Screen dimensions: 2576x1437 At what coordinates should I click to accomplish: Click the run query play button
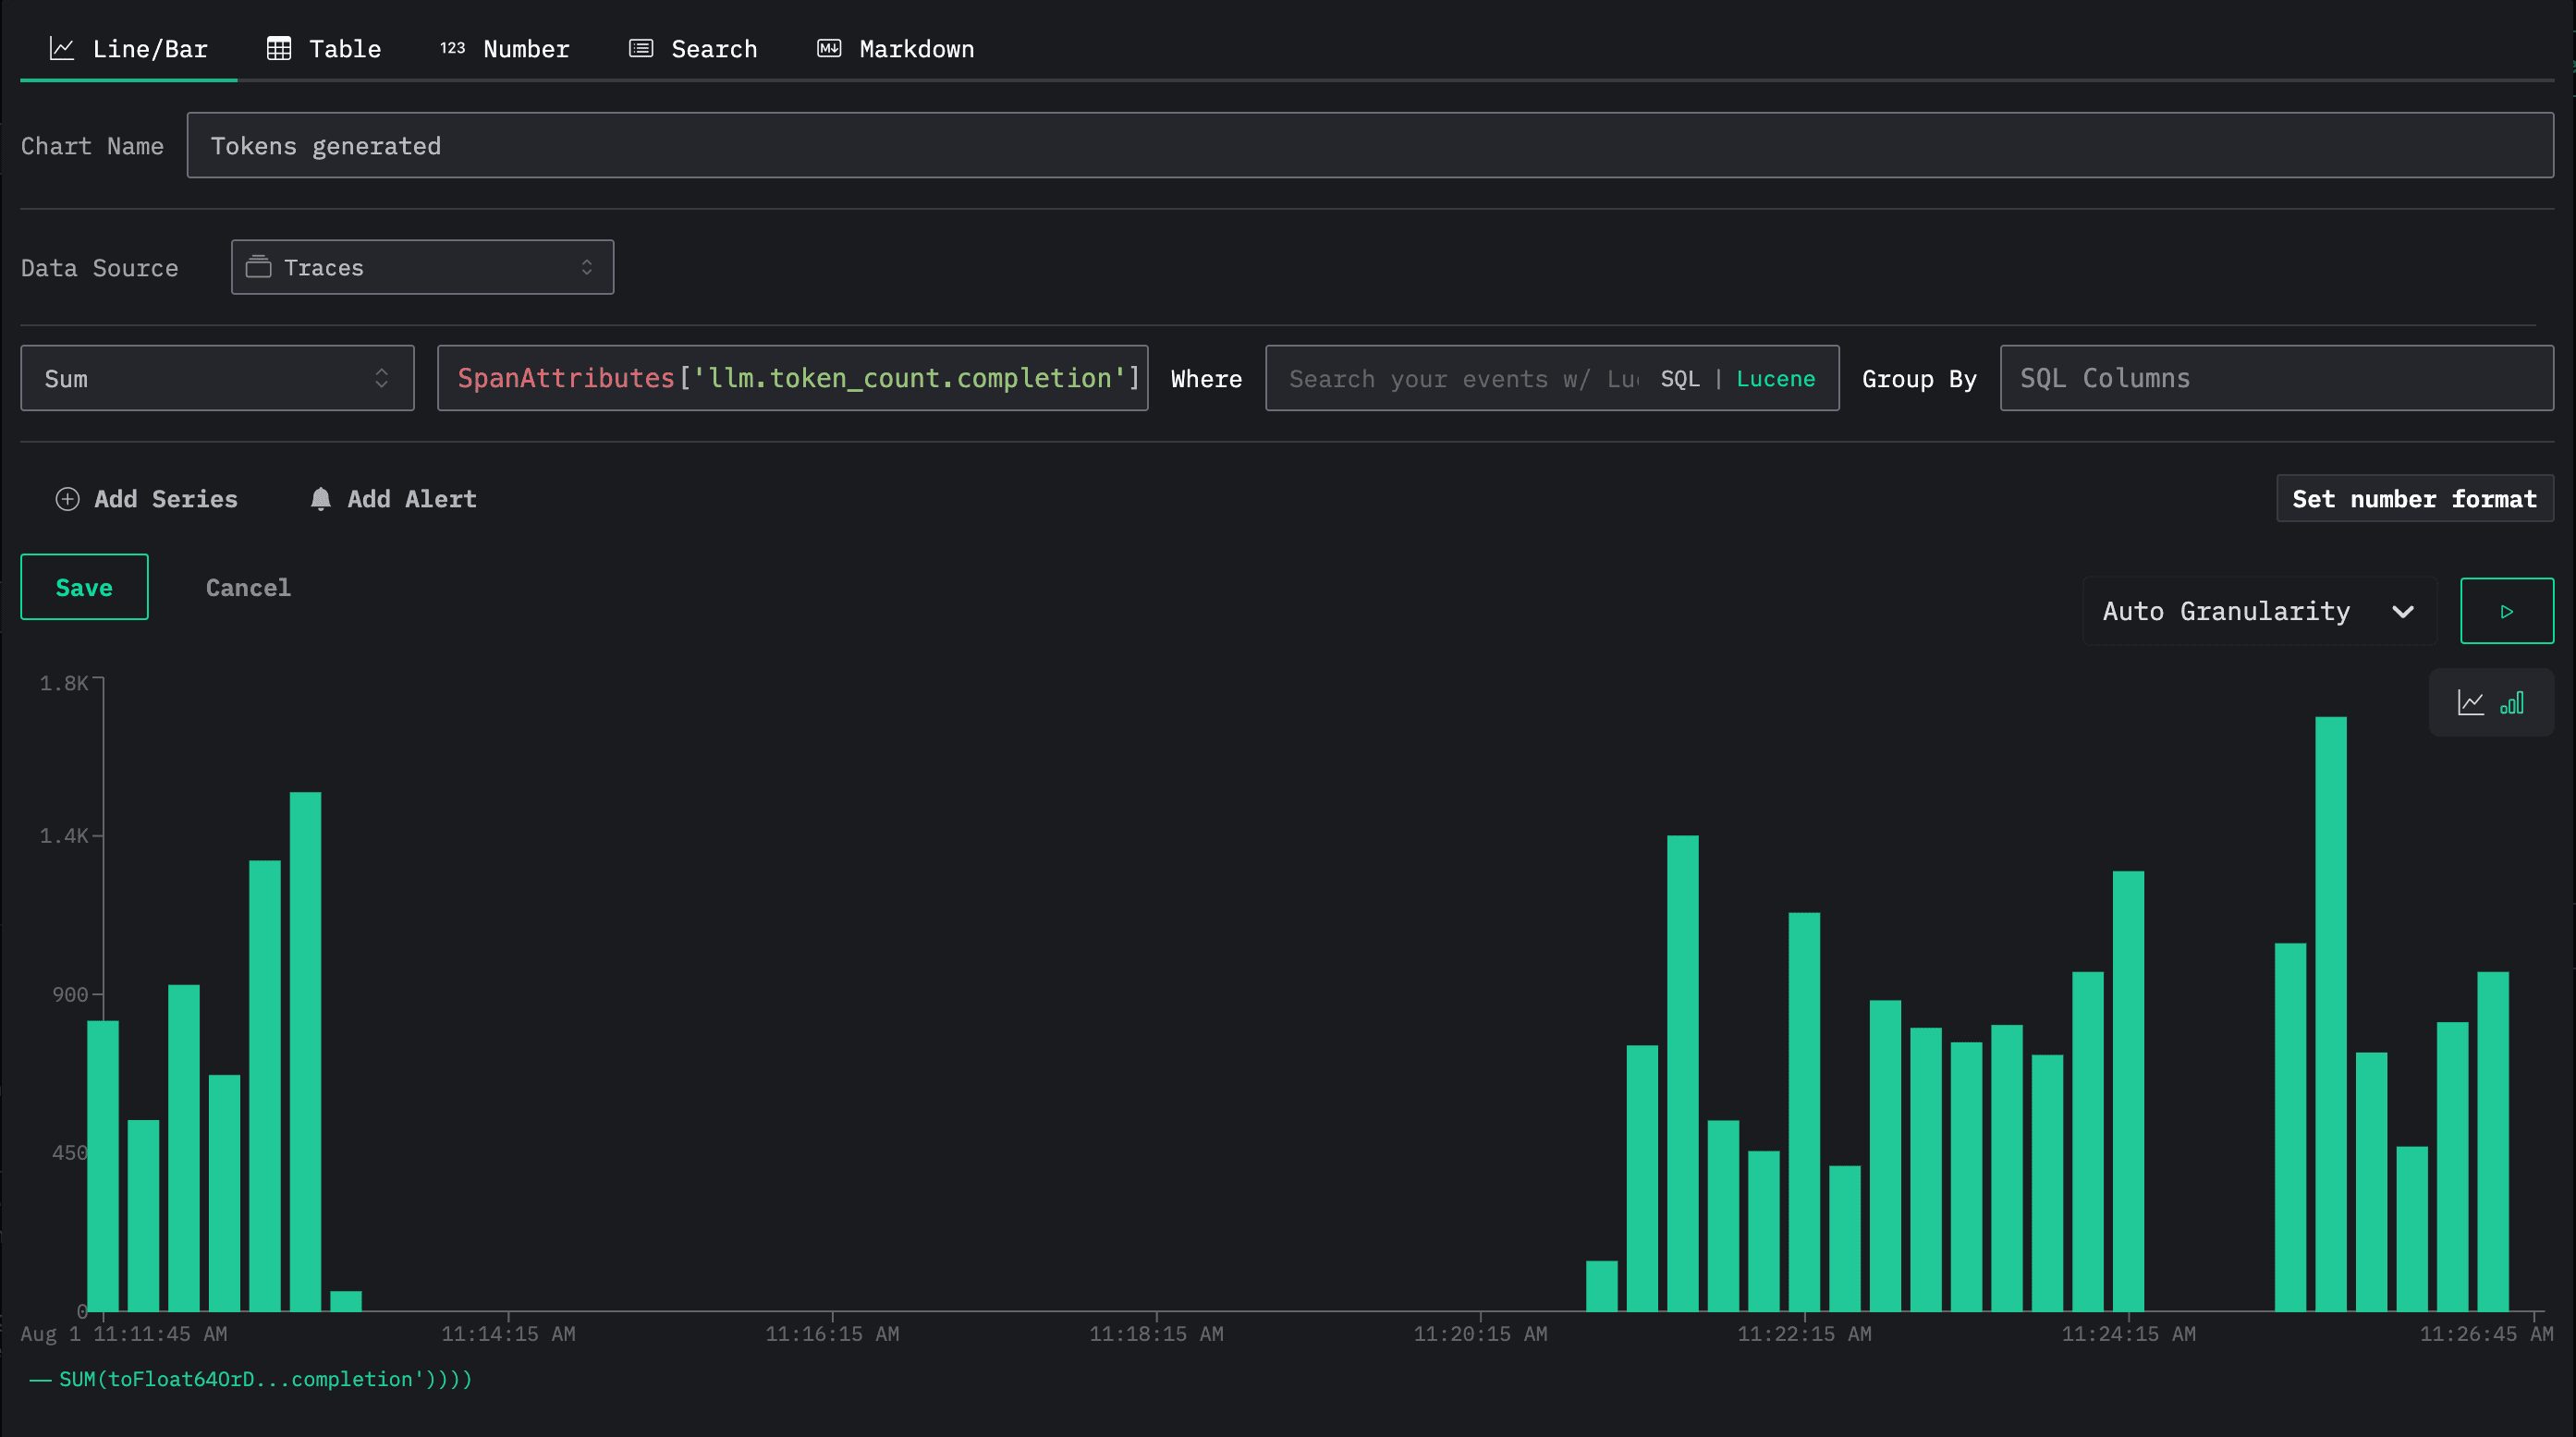(x=2506, y=611)
